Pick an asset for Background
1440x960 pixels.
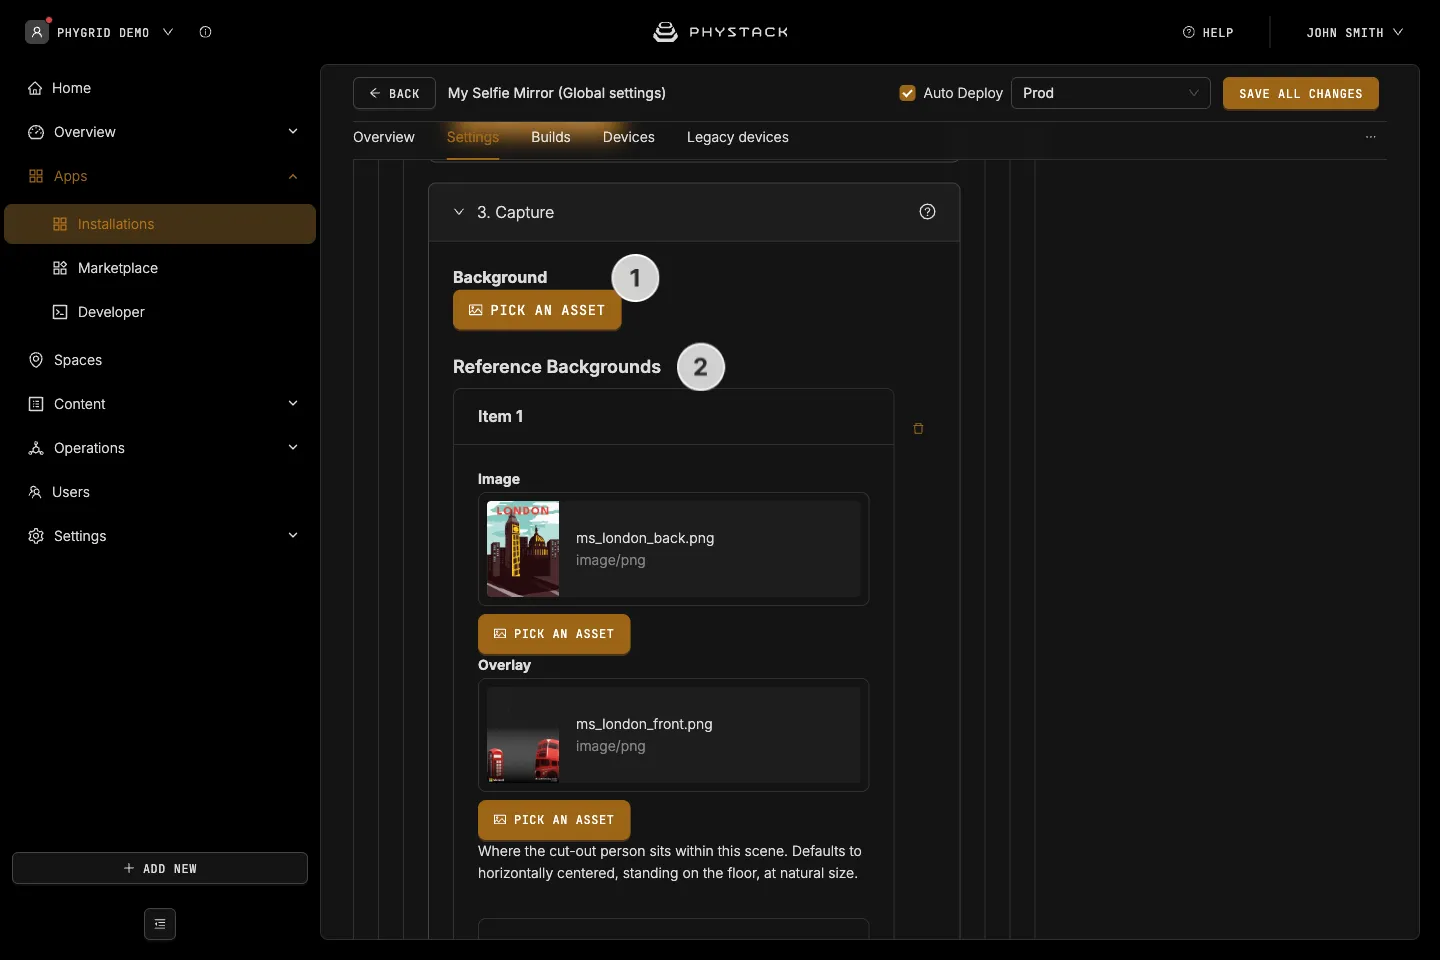537,310
